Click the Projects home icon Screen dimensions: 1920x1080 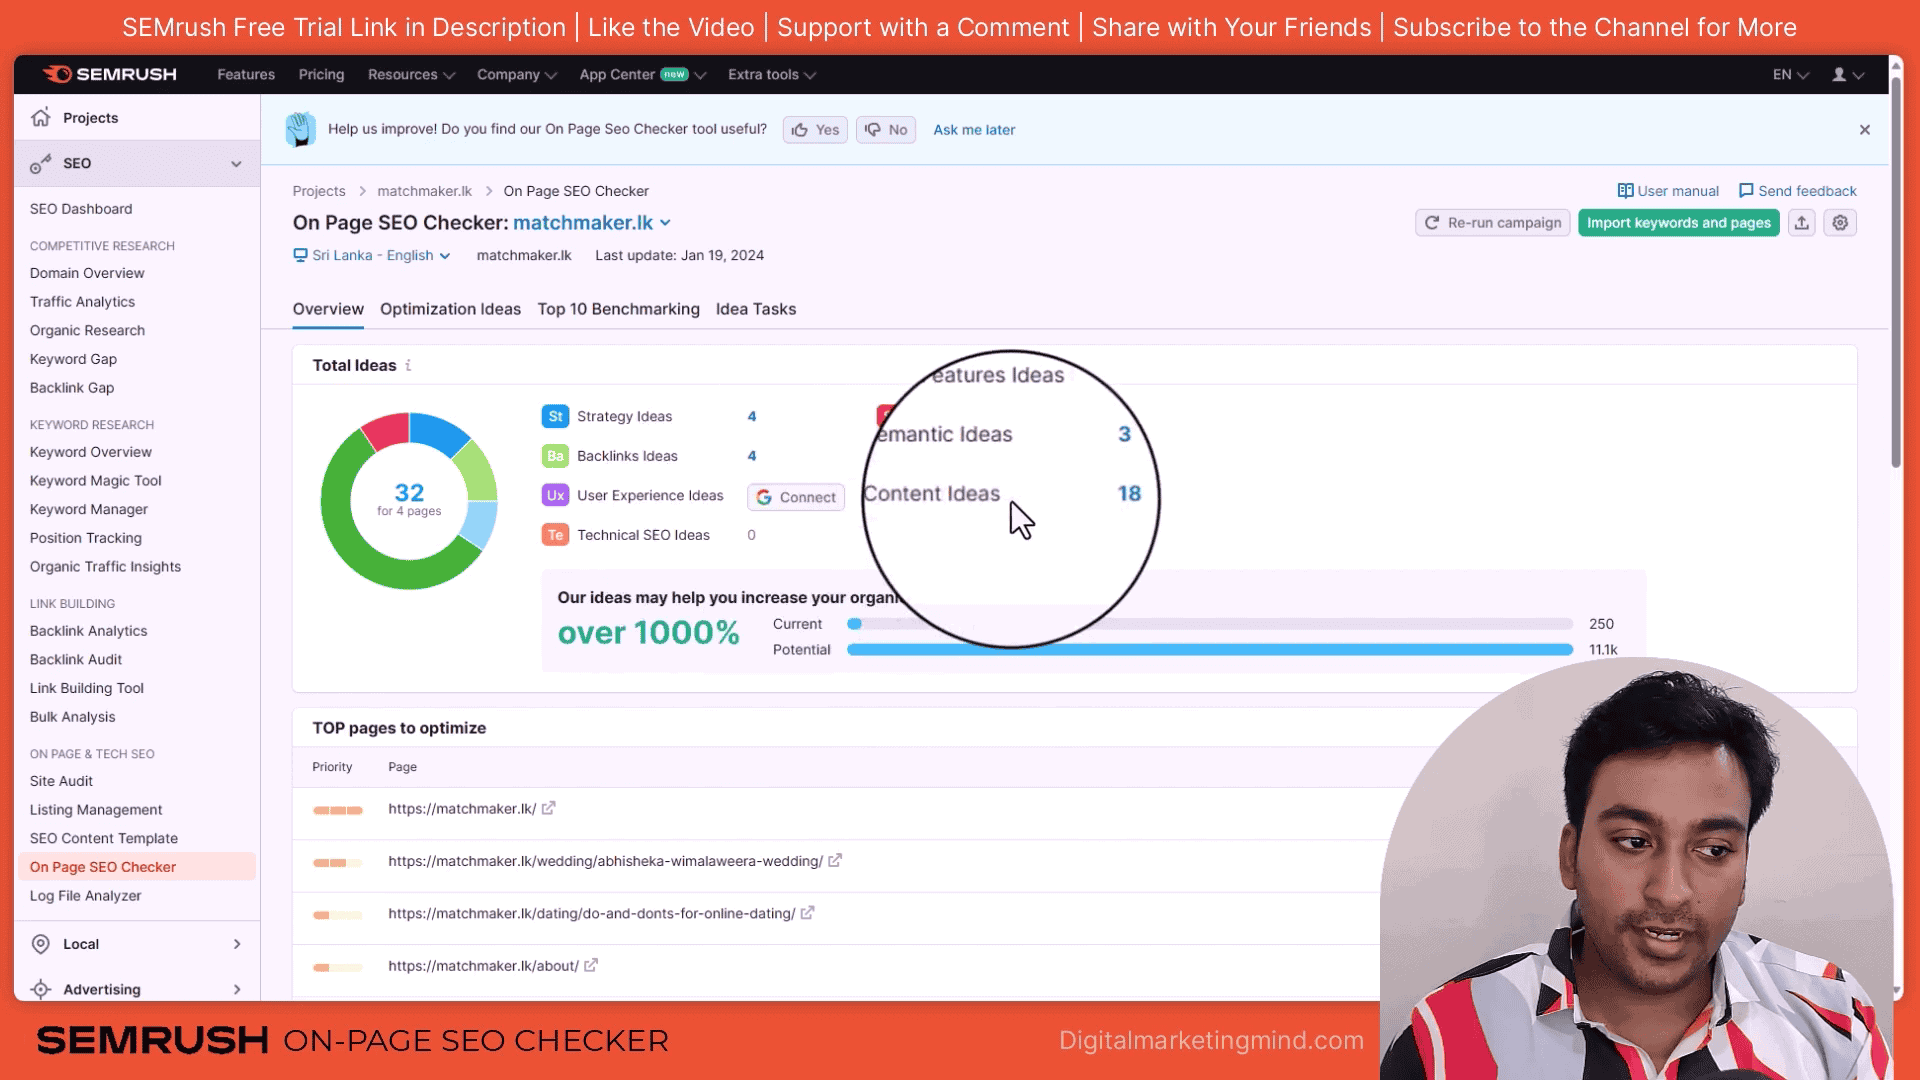tap(41, 117)
